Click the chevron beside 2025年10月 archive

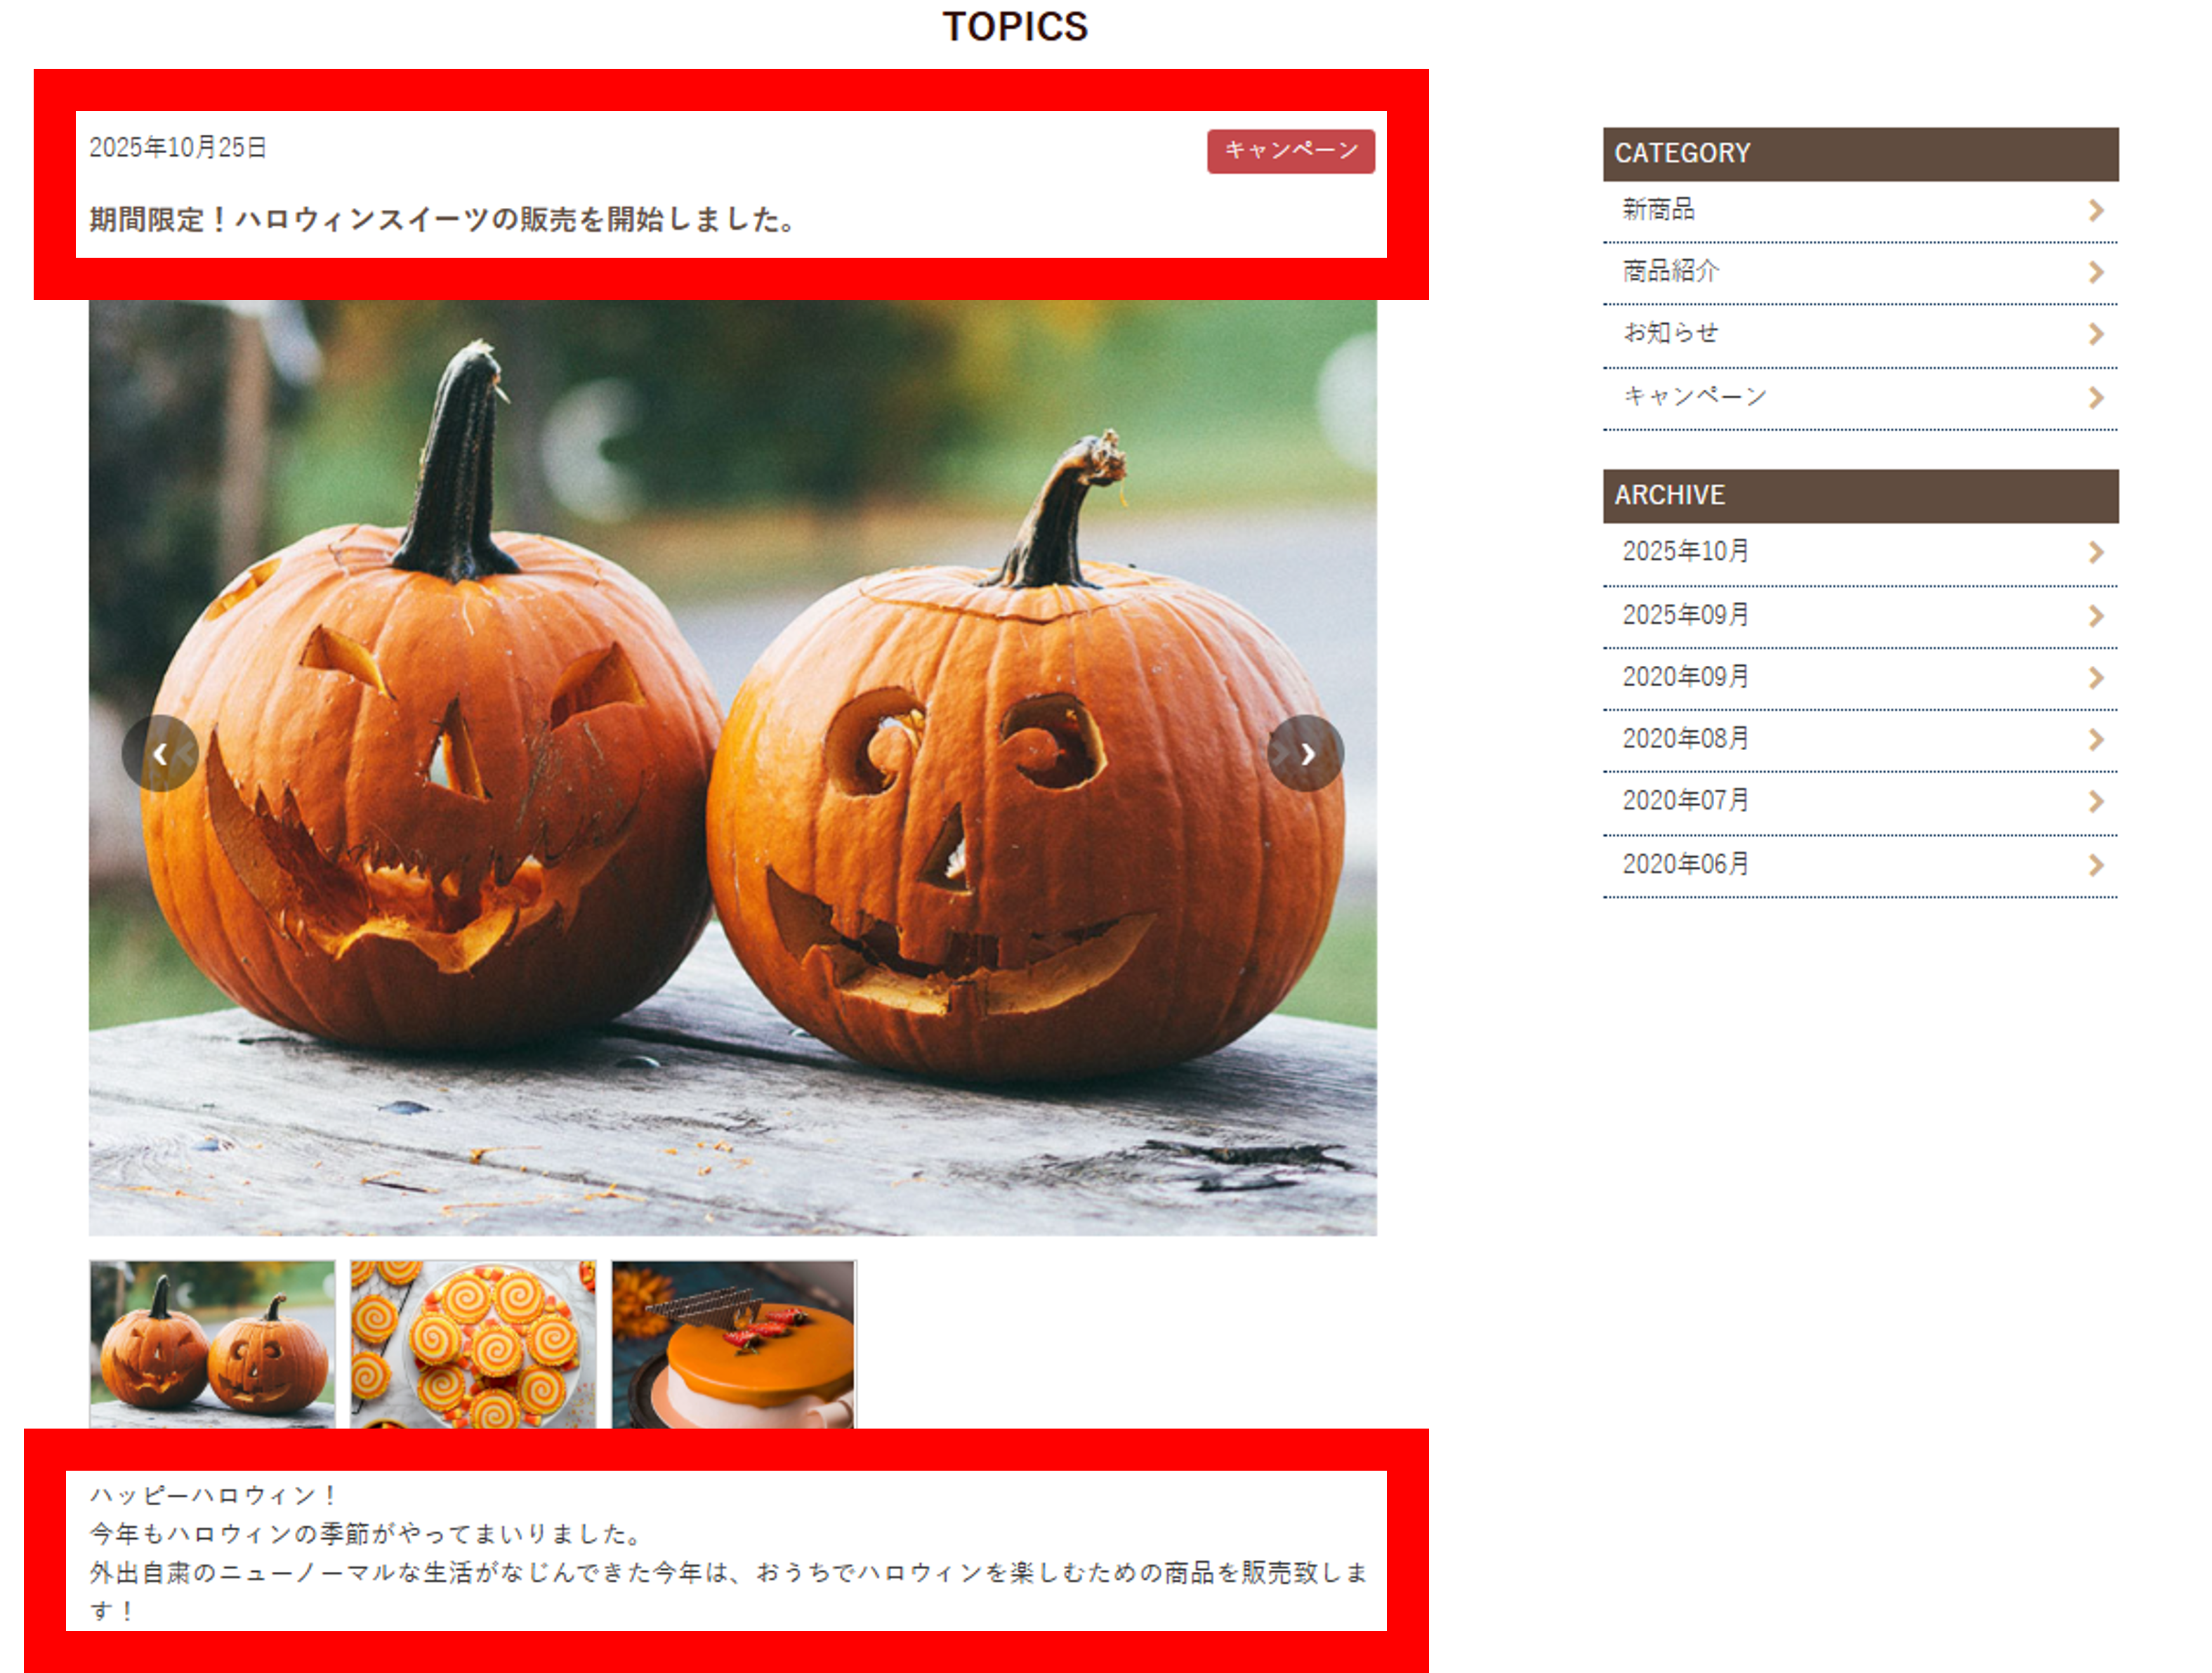2096,552
